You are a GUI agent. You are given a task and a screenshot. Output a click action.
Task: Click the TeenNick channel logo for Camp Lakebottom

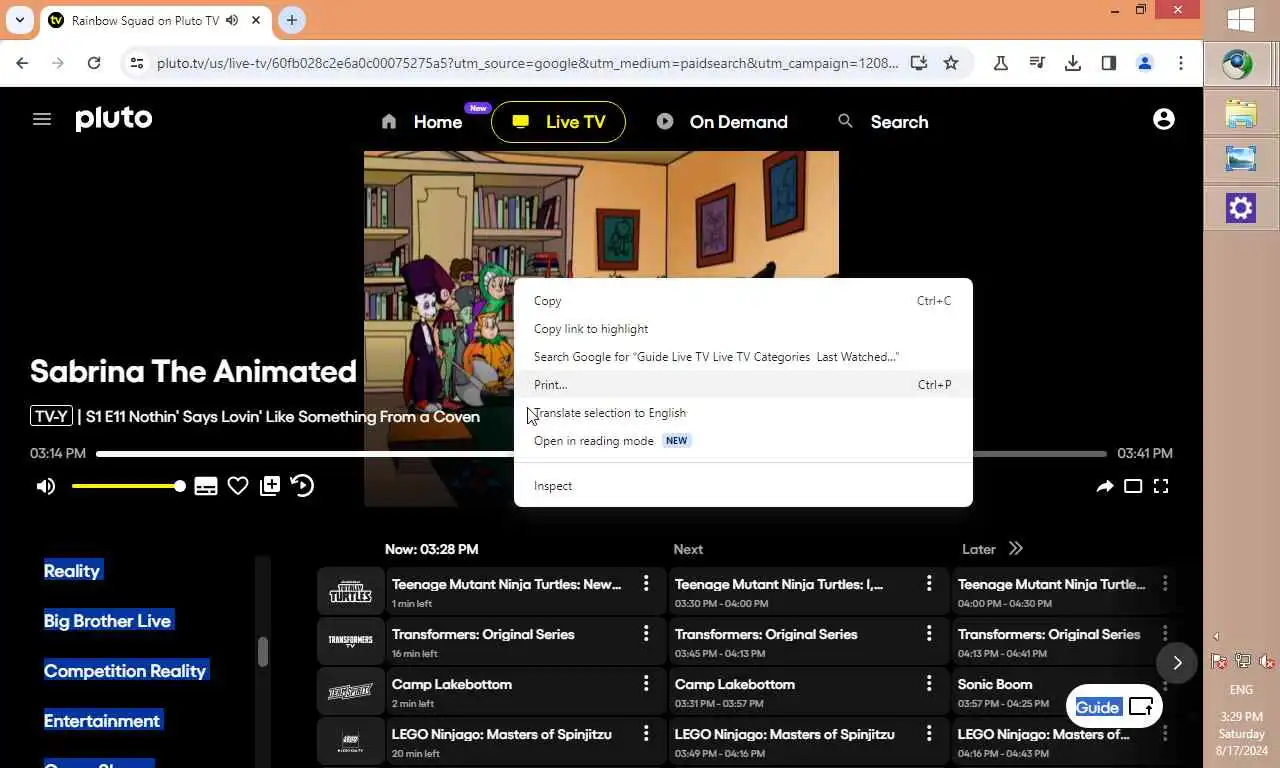pos(351,692)
